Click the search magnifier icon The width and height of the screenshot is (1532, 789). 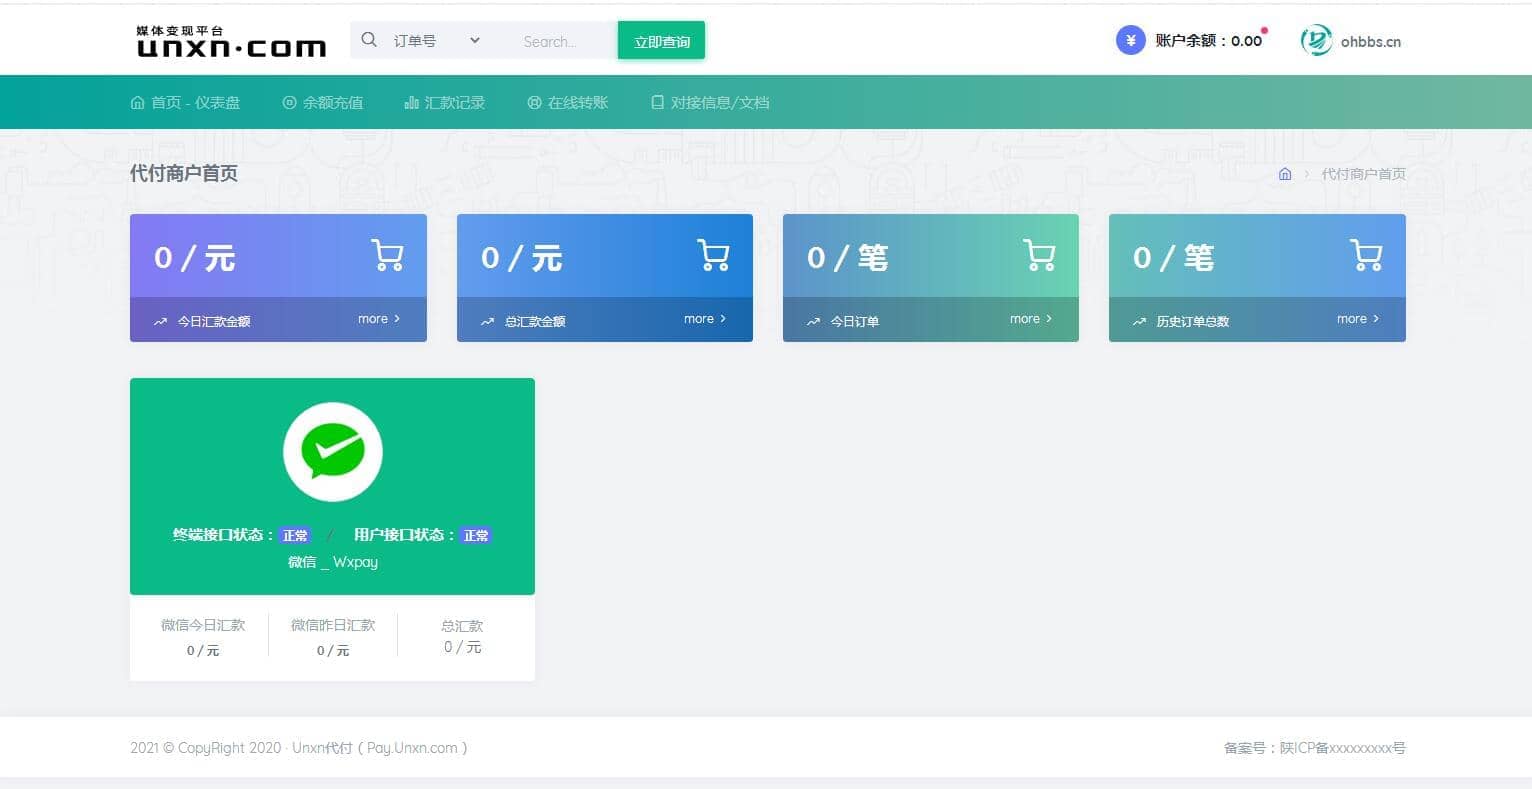[x=369, y=40]
